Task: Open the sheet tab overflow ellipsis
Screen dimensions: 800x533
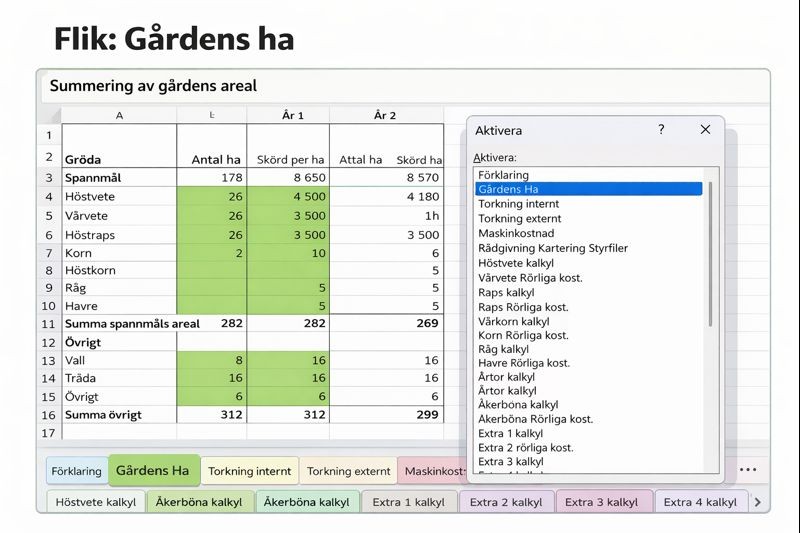Action: (x=747, y=470)
